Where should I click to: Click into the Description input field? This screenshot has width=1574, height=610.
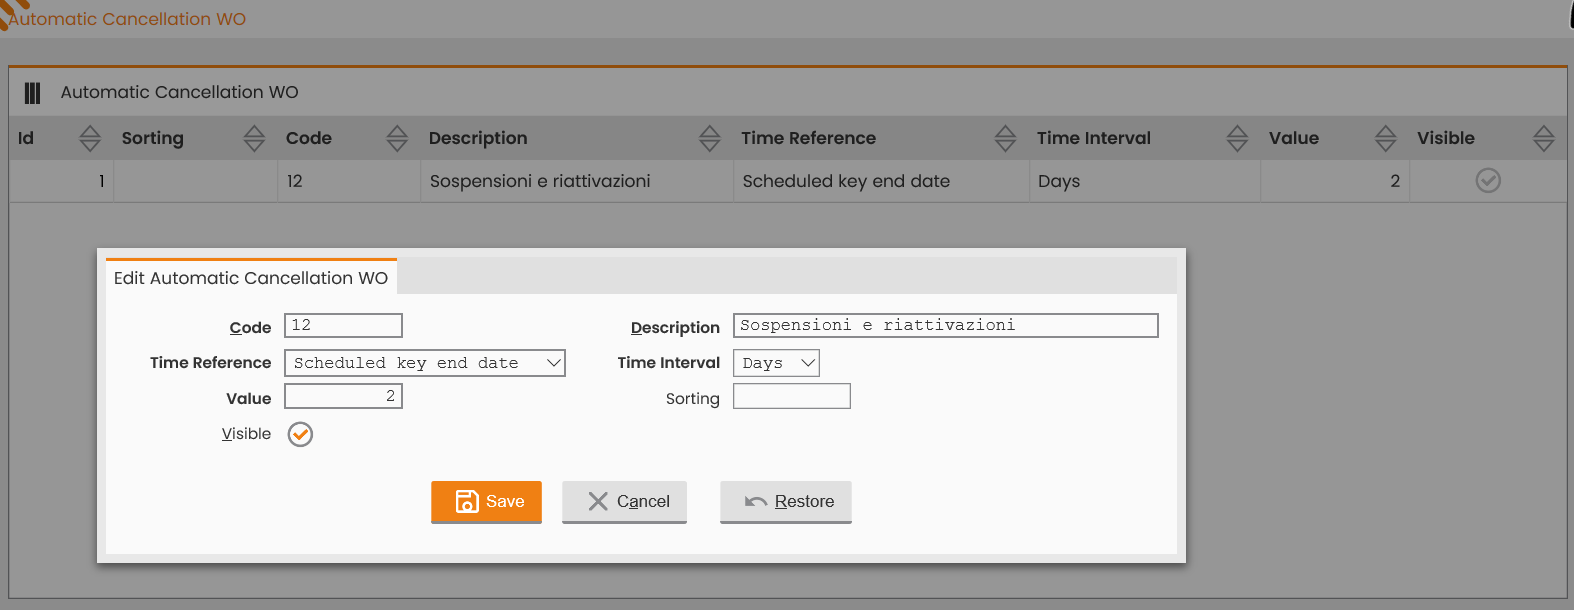tap(946, 326)
